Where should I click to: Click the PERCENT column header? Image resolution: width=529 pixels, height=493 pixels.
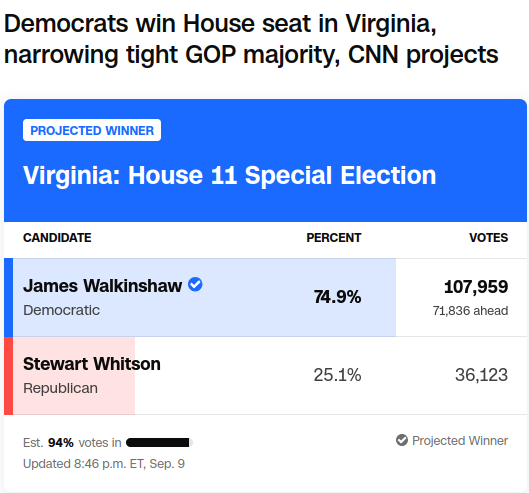pyautogui.click(x=334, y=238)
